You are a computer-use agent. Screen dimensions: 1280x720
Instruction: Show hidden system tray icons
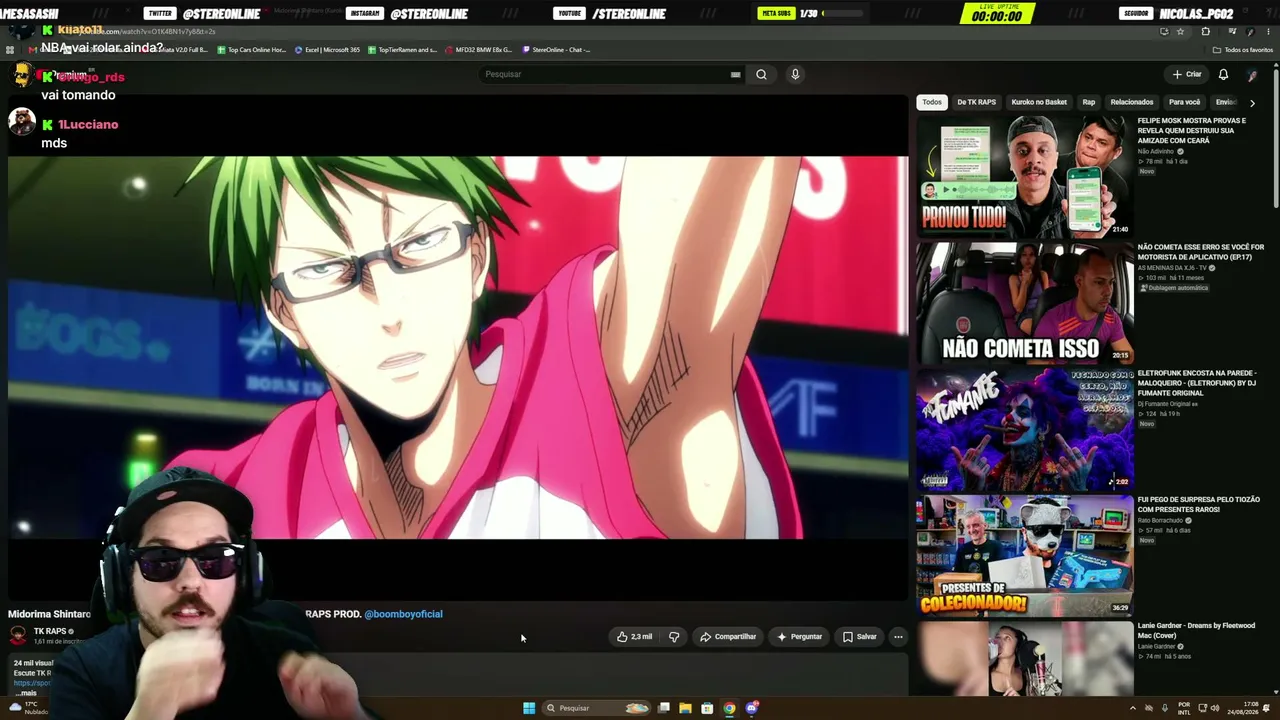coord(1133,708)
